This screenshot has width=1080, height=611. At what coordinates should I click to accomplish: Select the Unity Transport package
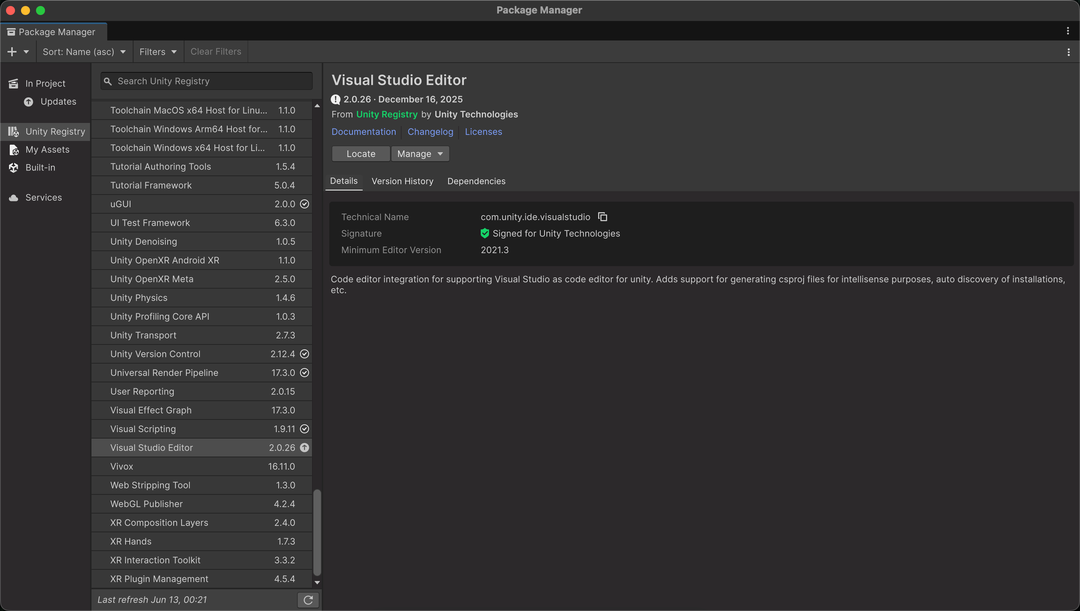(x=202, y=335)
